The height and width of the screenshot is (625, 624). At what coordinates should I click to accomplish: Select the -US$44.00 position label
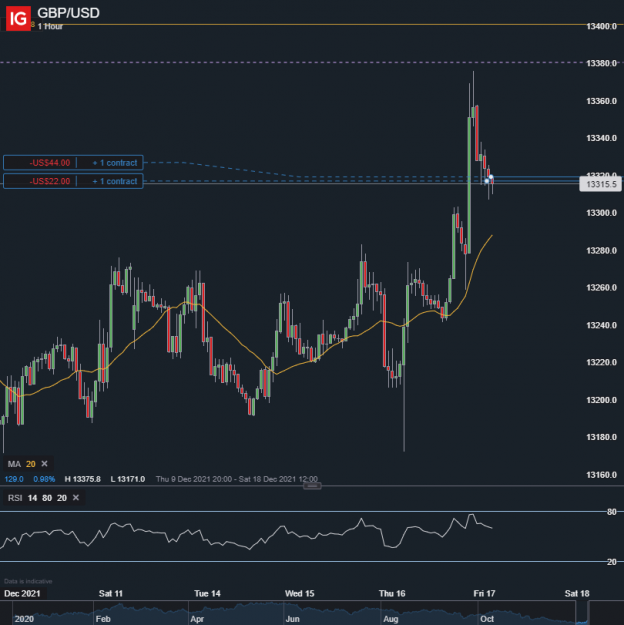(x=49, y=163)
